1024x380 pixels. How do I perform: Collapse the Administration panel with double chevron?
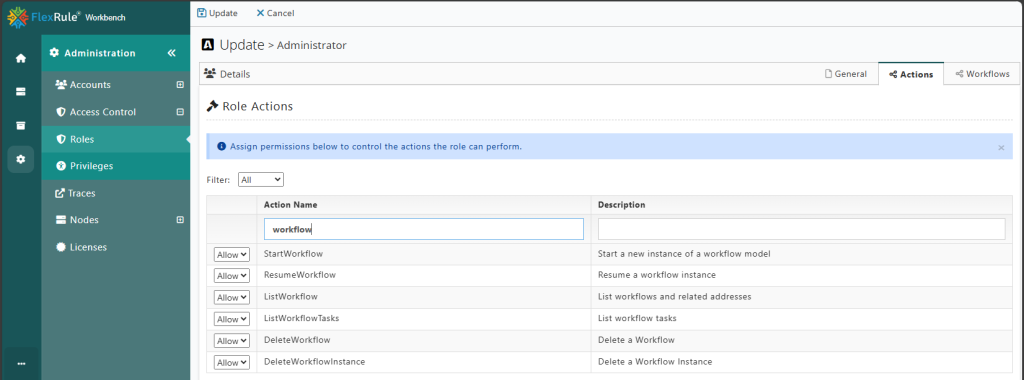[172, 53]
